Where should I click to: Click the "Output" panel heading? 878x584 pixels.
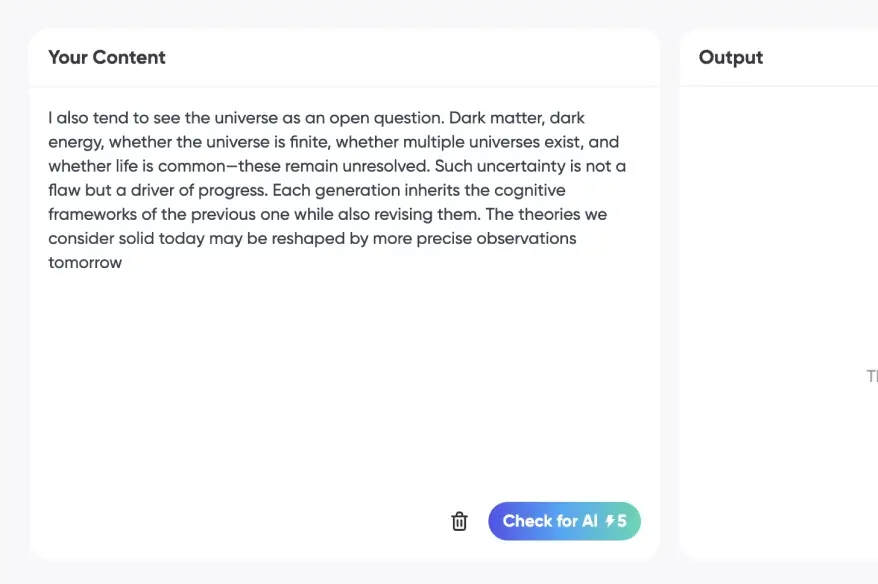[x=731, y=57]
